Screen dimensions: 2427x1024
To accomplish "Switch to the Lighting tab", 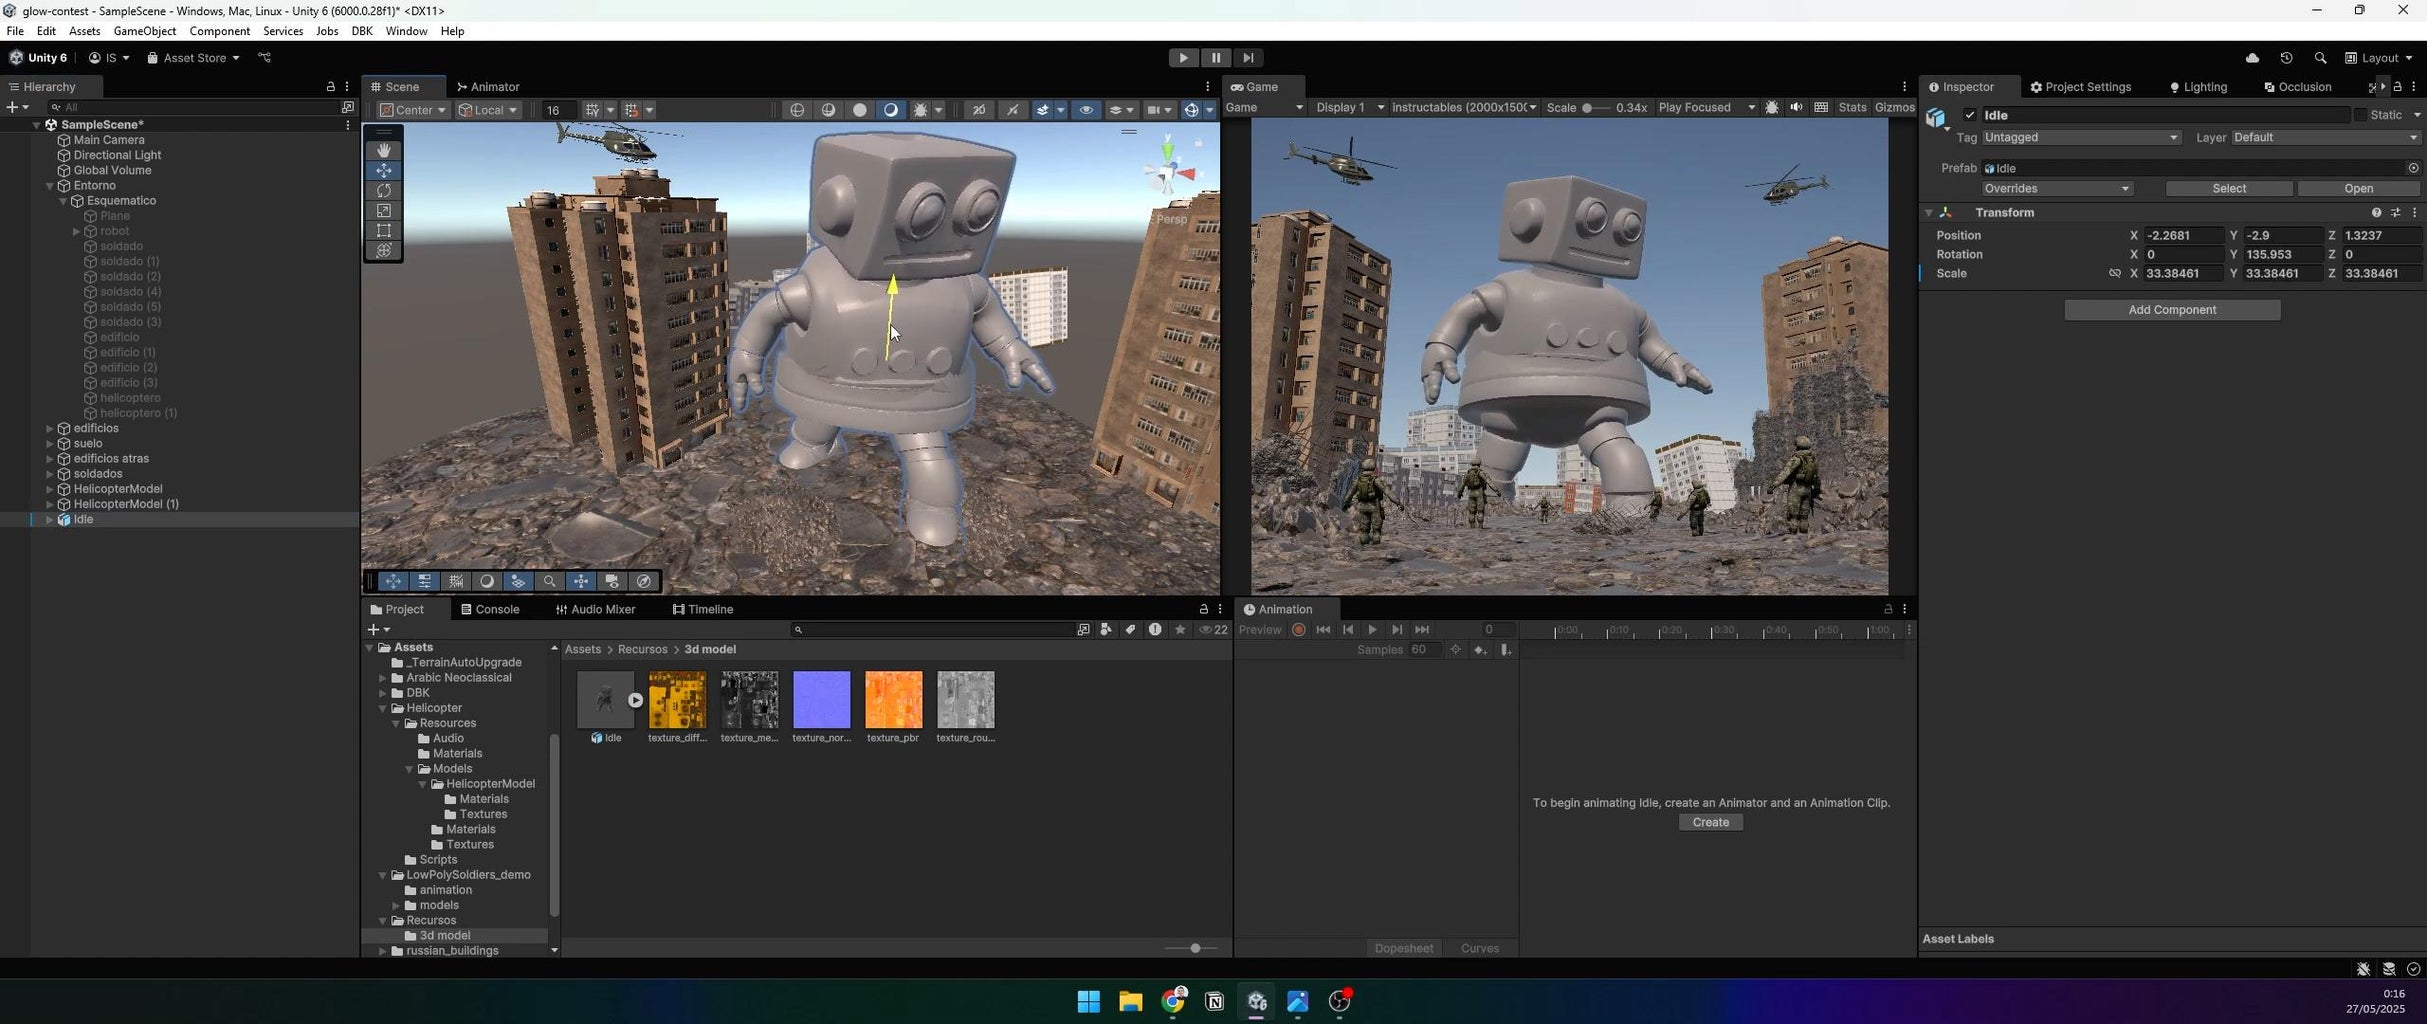I will pyautogui.click(x=2197, y=87).
